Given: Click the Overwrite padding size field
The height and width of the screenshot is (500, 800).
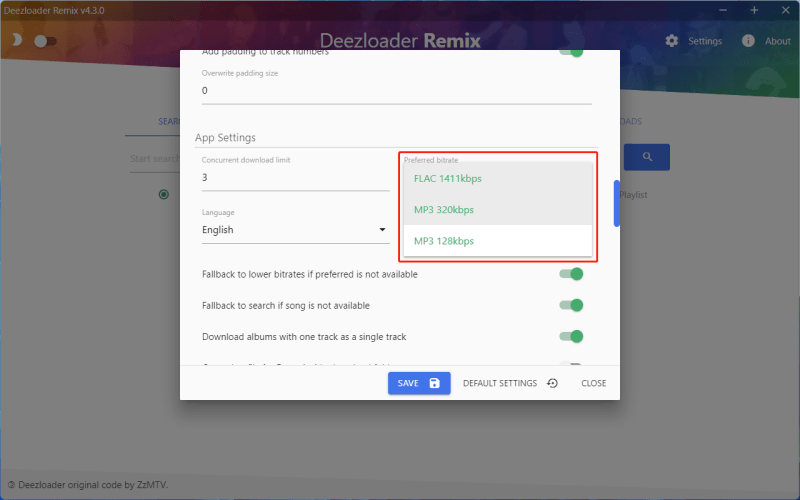Looking at the screenshot, I should (396, 91).
